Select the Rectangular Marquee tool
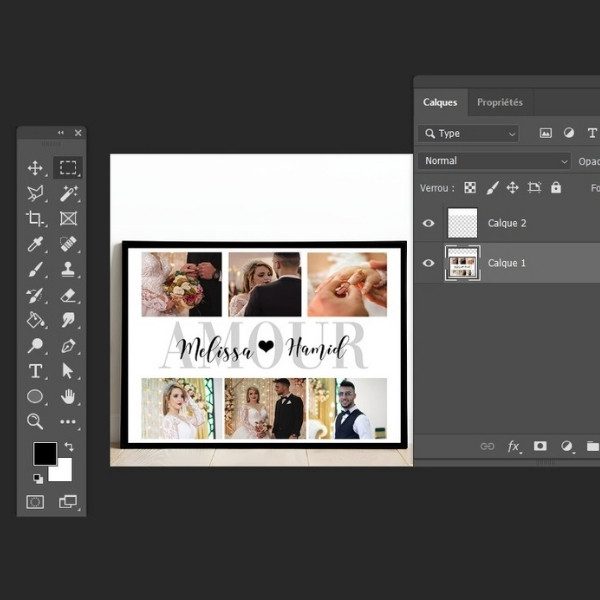The image size is (600, 600). pyautogui.click(x=68, y=168)
